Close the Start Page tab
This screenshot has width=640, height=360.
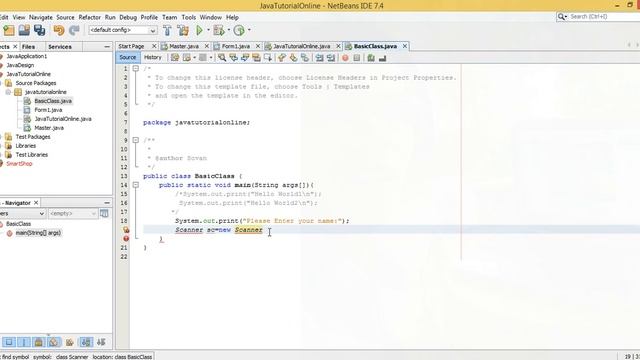(154, 47)
